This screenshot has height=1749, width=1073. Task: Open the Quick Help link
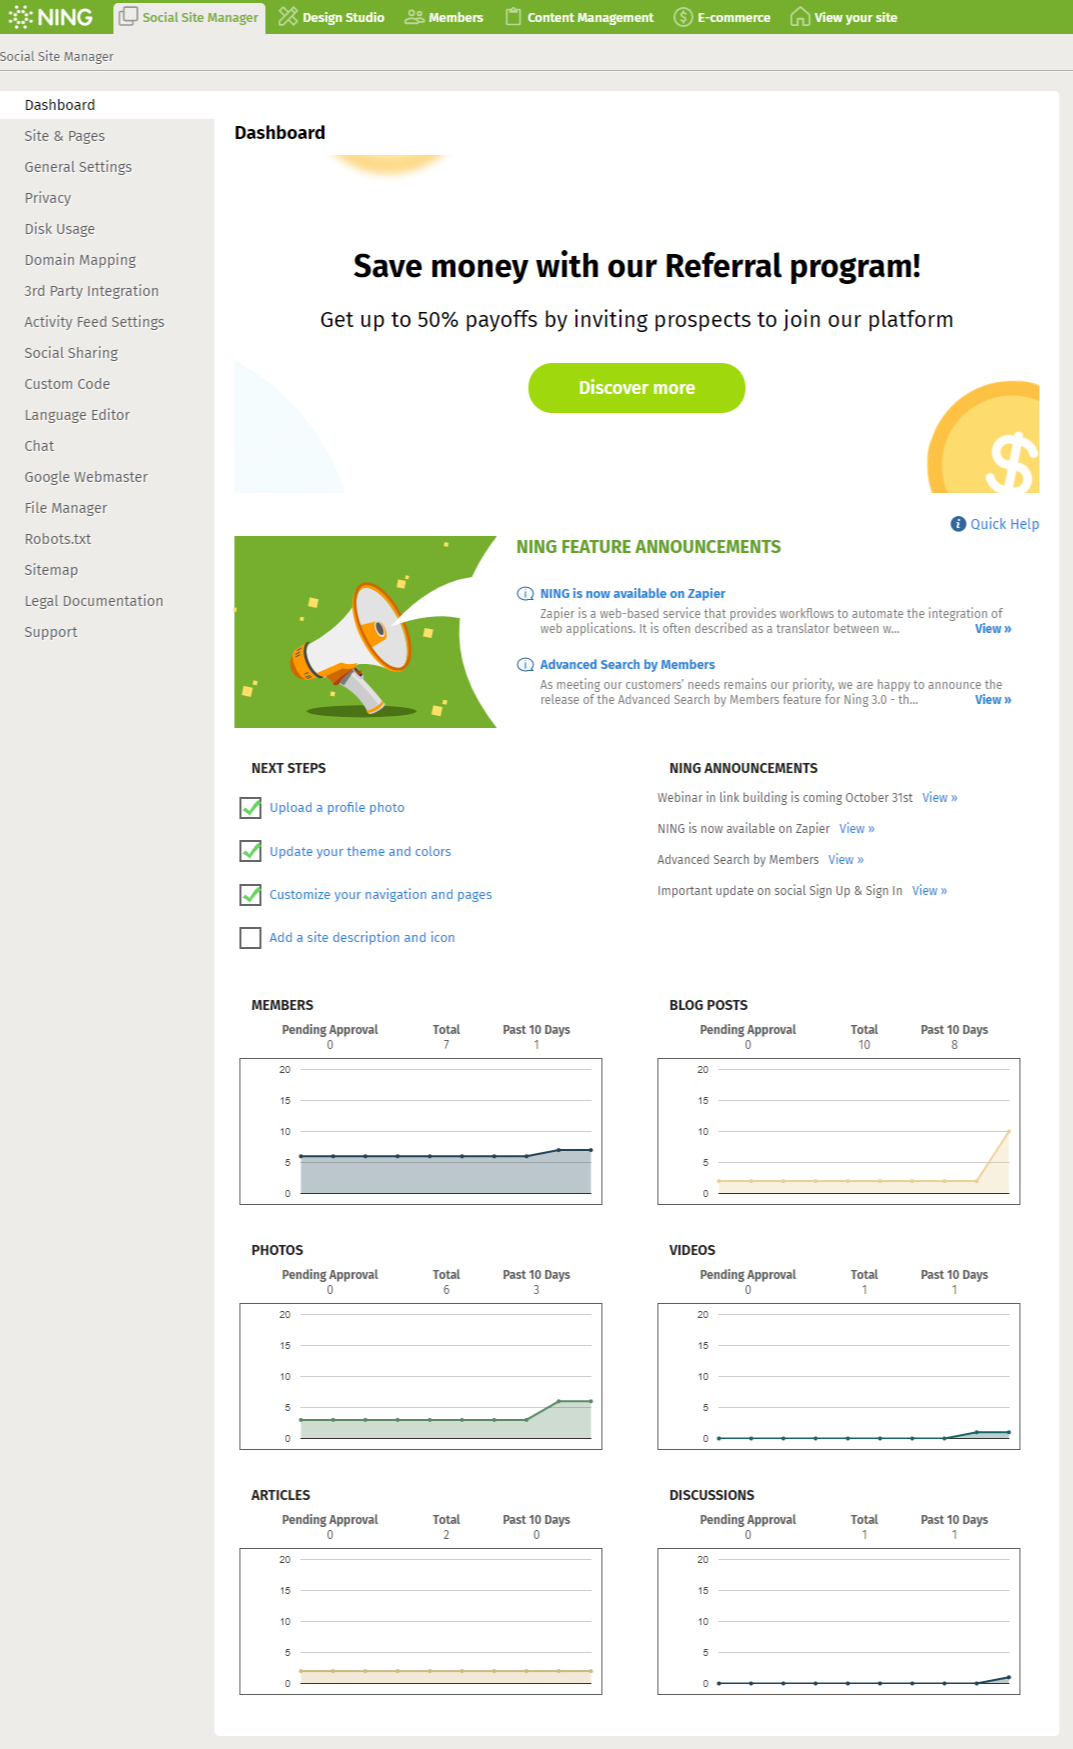[x=1004, y=524]
